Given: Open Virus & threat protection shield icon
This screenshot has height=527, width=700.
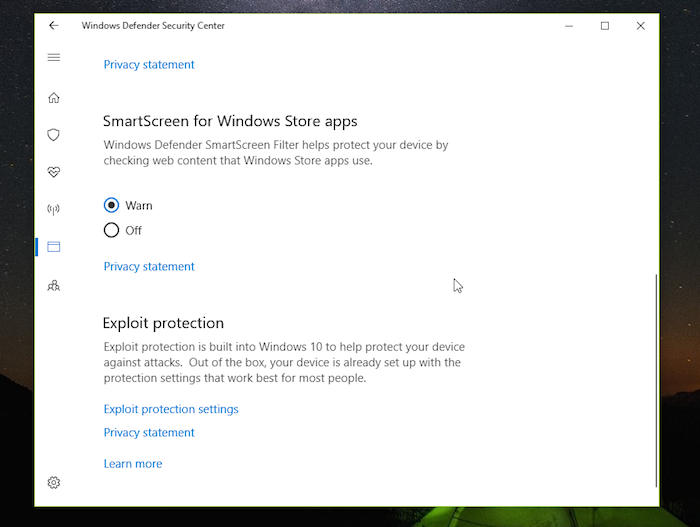Looking at the screenshot, I should click(x=54, y=135).
